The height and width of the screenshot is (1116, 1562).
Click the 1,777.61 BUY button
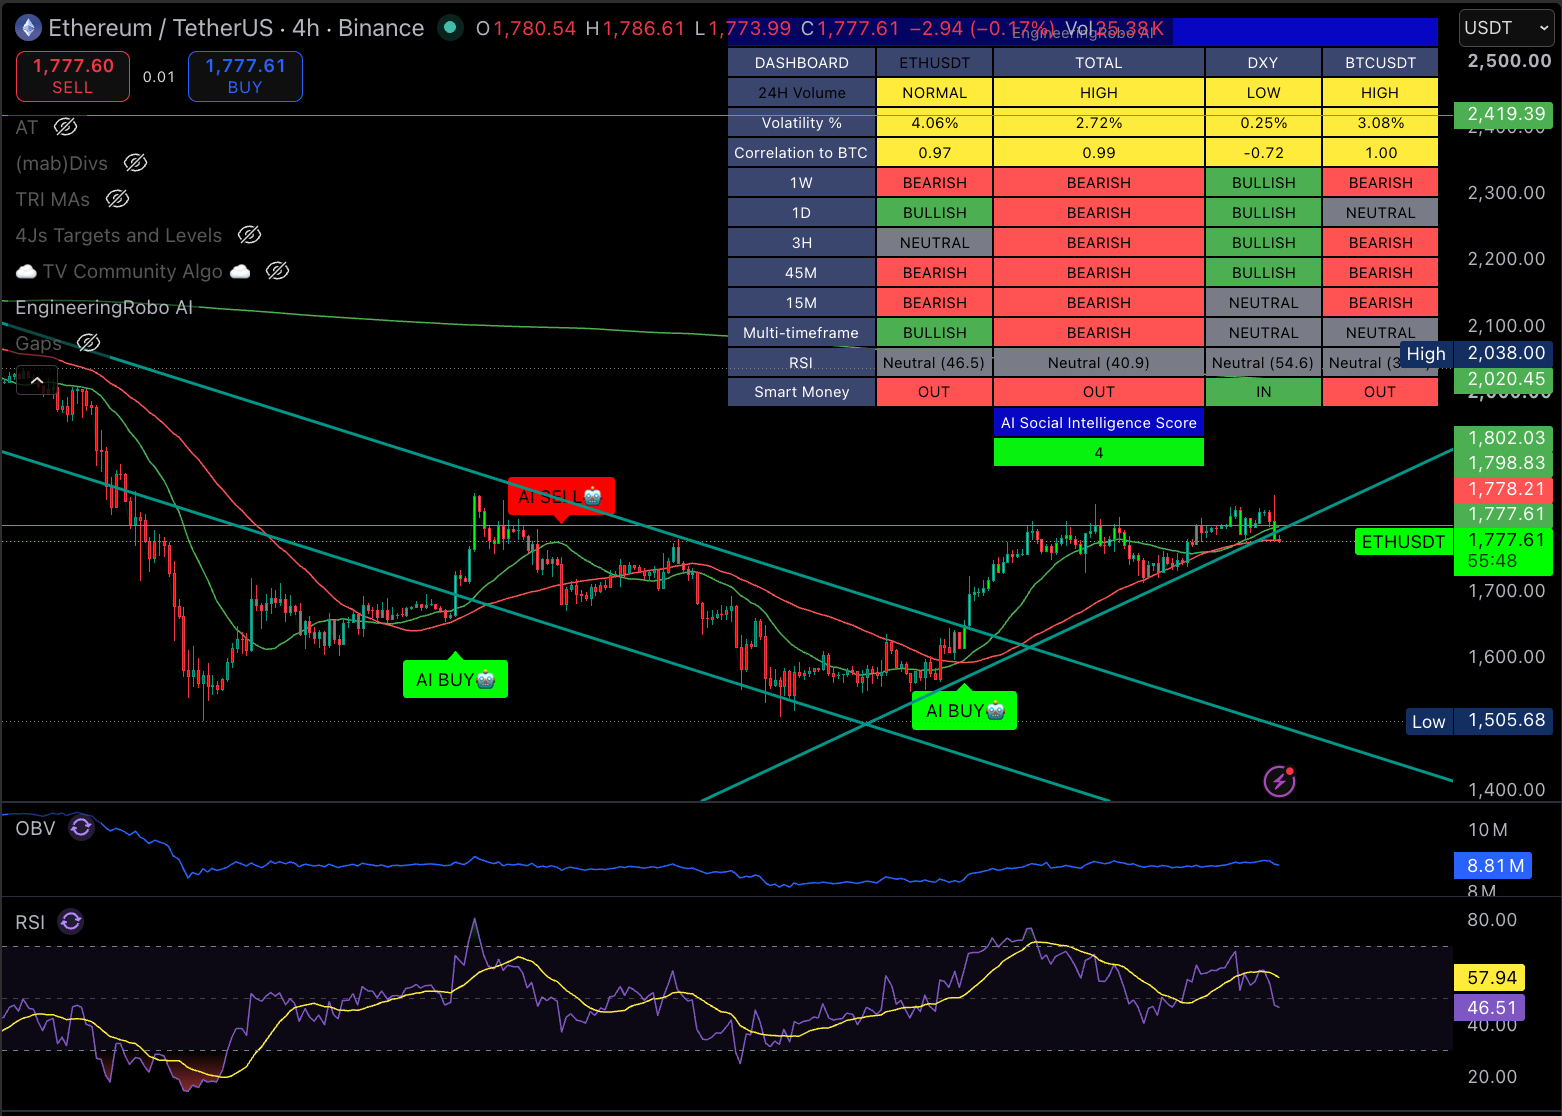[x=245, y=76]
